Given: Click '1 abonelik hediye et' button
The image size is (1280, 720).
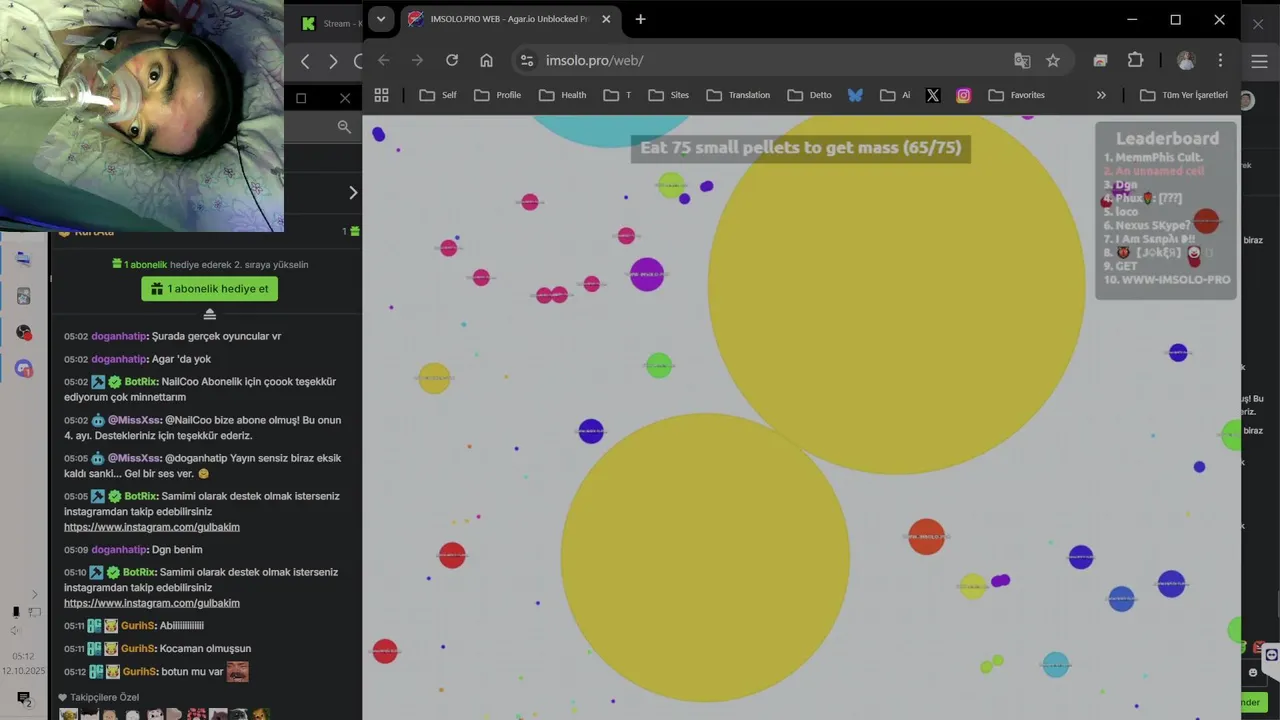Looking at the screenshot, I should (209, 288).
